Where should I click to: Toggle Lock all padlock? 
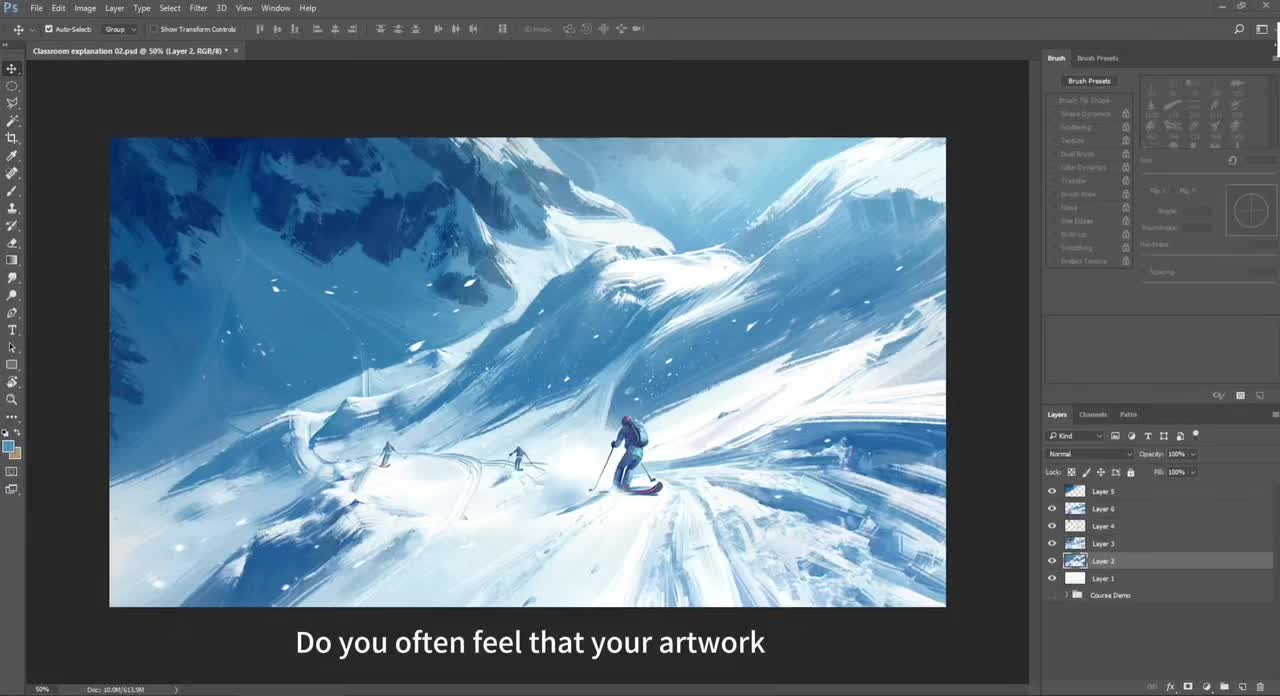pos(1131,472)
